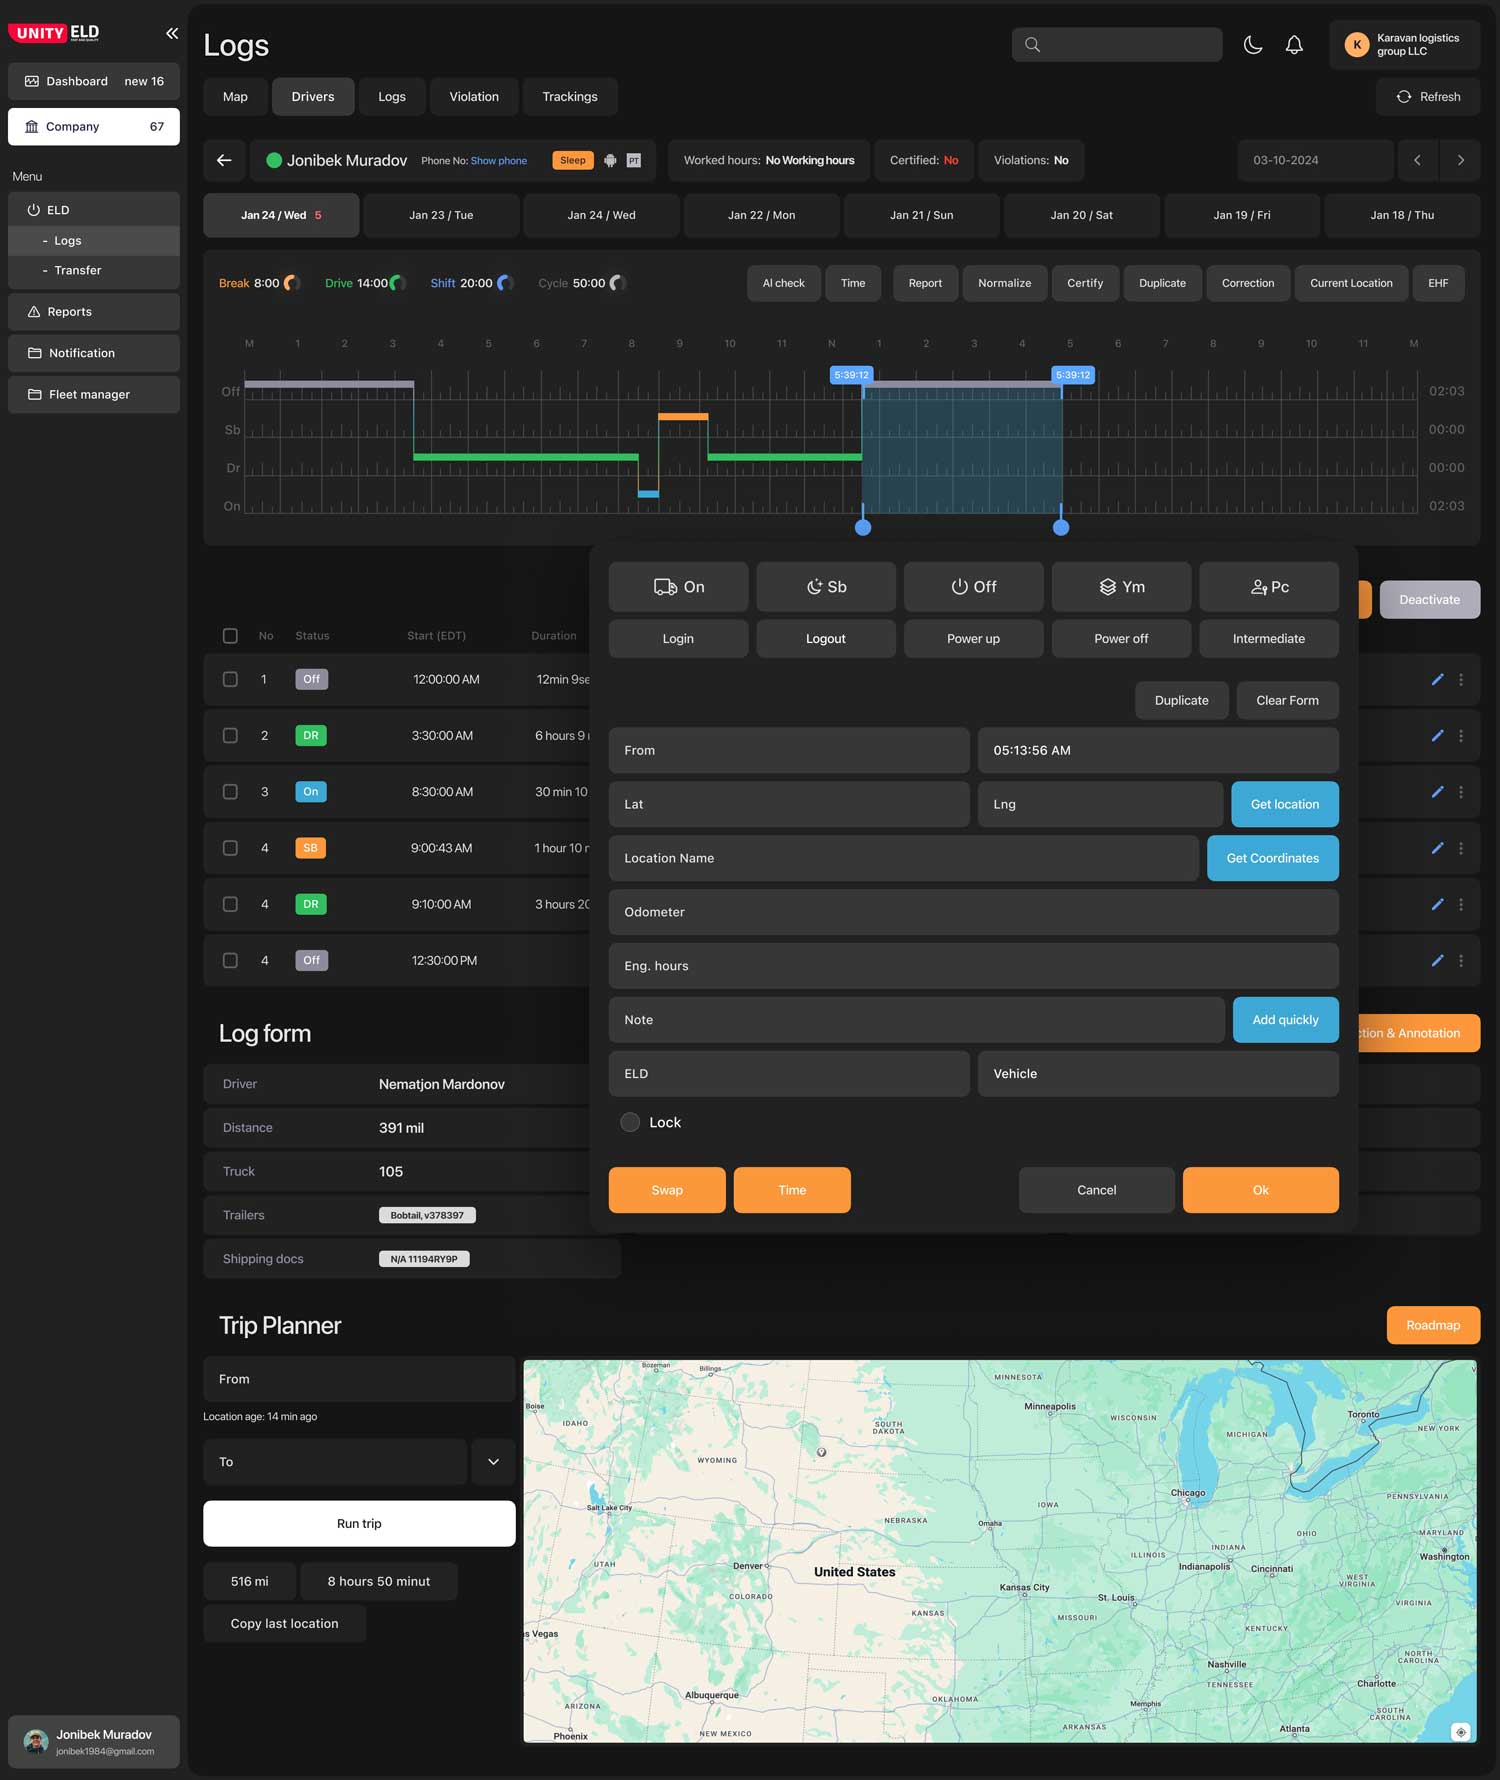Click Jonibek Muradov's profile photo in sidebar
1500x1780 pixels.
click(x=36, y=1741)
